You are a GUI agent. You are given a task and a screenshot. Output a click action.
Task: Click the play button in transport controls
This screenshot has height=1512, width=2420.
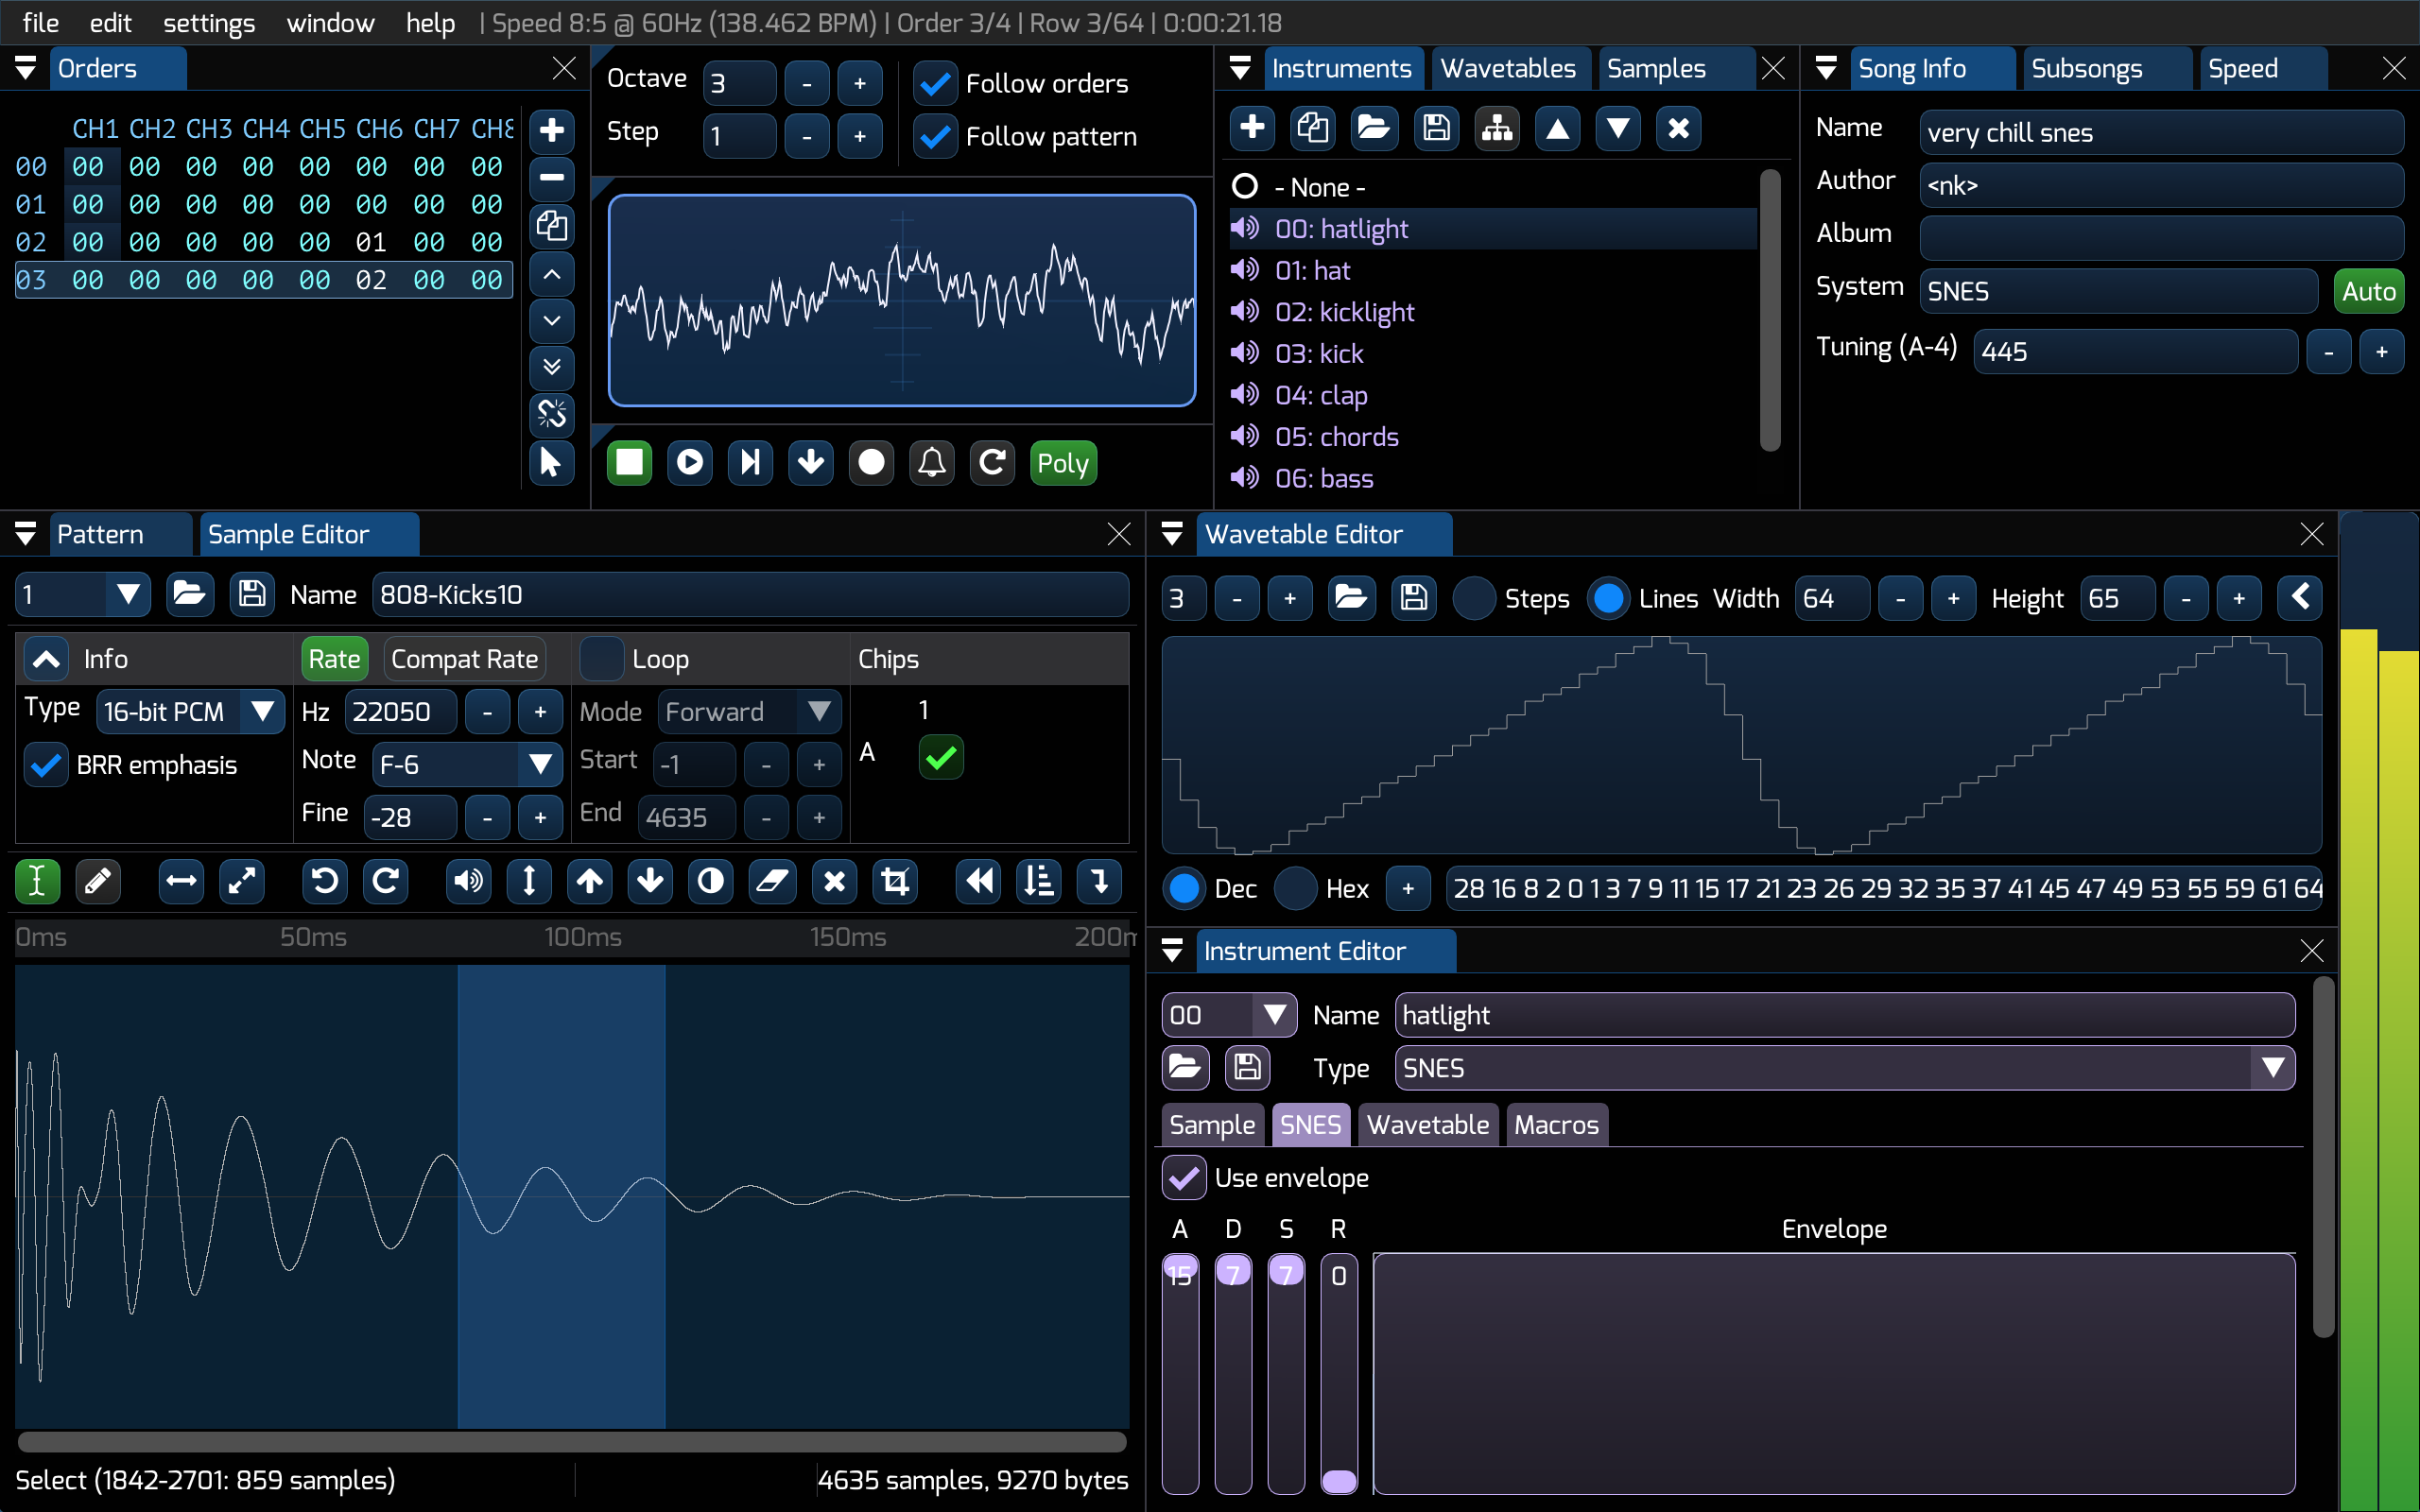coord(690,462)
